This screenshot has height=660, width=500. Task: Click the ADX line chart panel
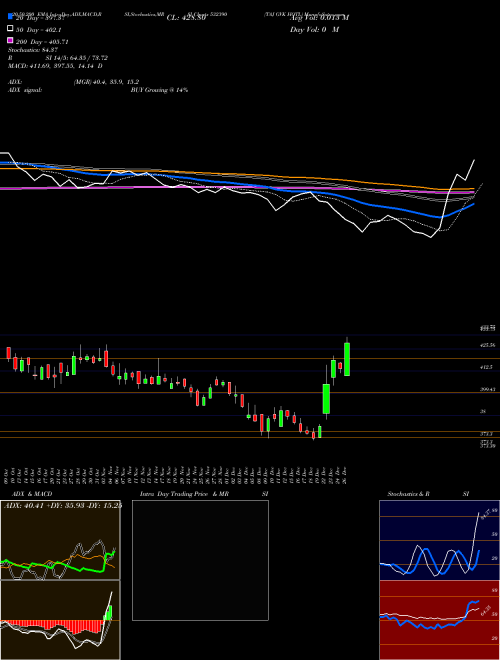point(60,540)
